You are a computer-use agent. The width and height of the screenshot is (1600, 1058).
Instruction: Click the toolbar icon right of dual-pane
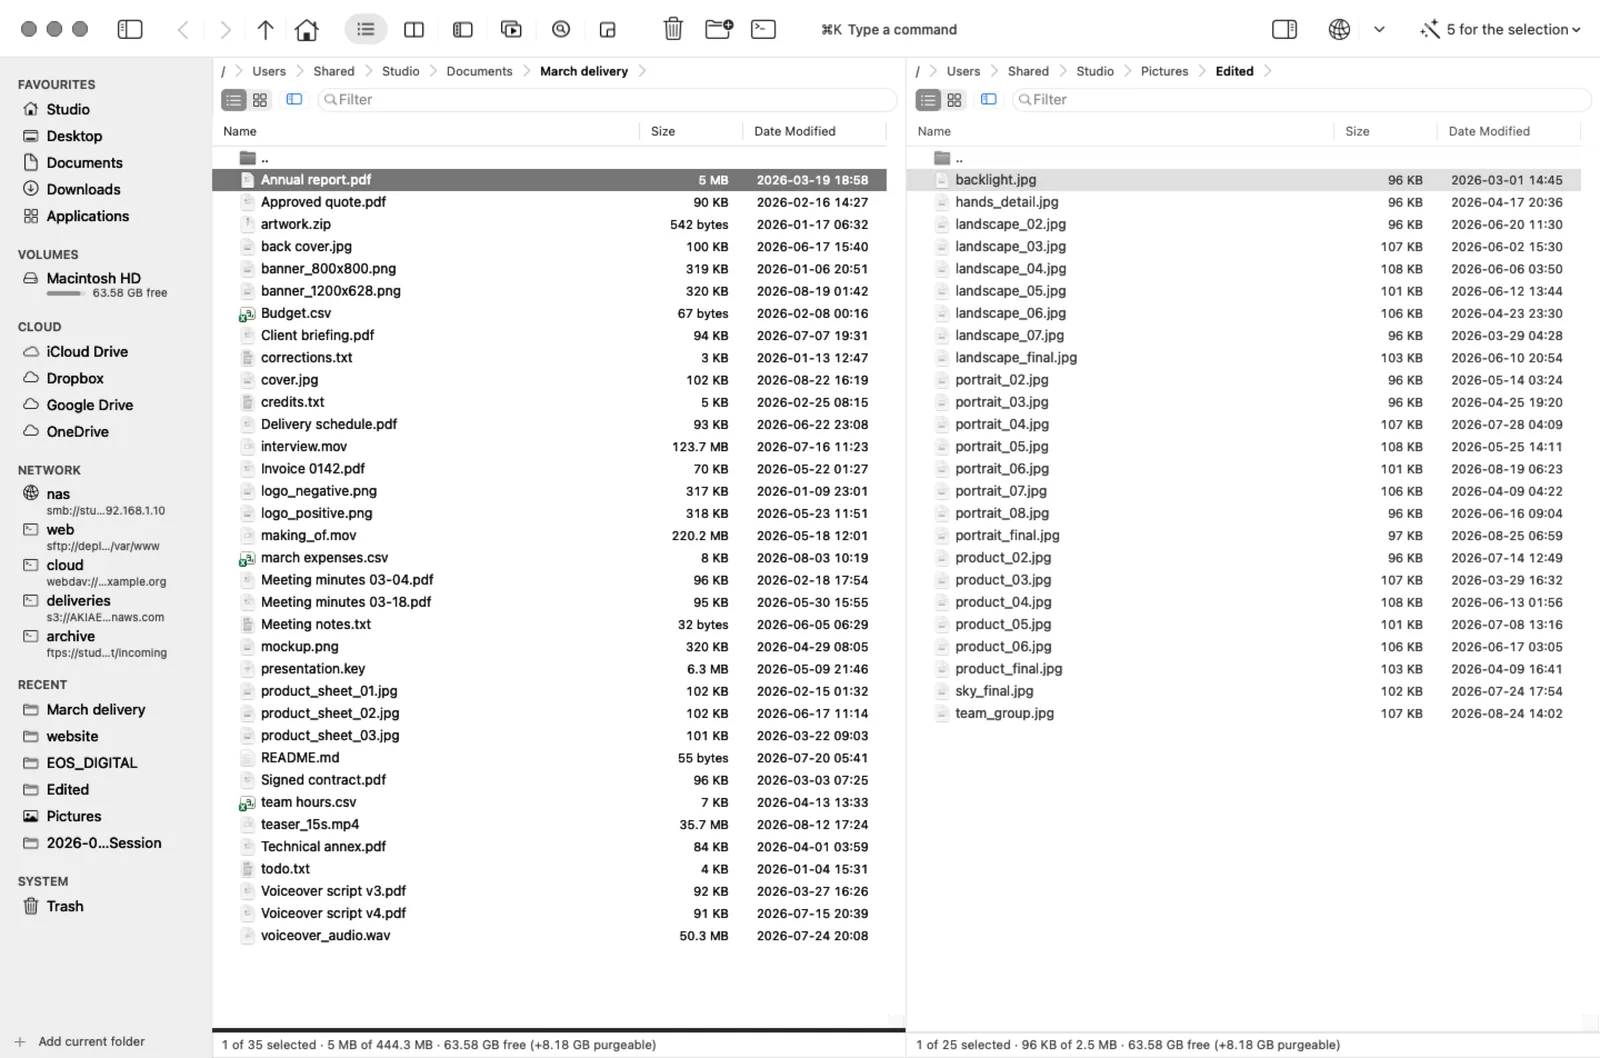pos(463,30)
